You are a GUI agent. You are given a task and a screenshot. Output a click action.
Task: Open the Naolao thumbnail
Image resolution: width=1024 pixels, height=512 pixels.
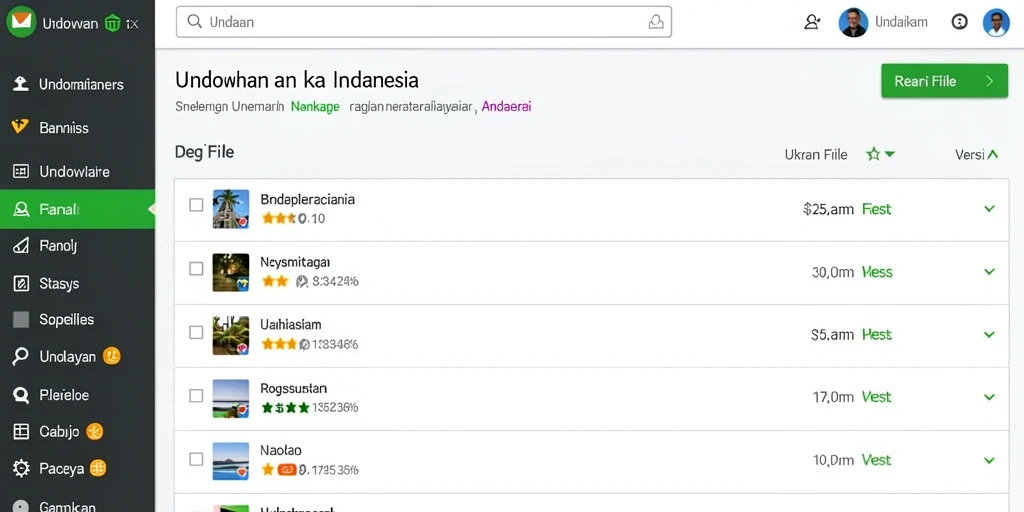pos(231,462)
